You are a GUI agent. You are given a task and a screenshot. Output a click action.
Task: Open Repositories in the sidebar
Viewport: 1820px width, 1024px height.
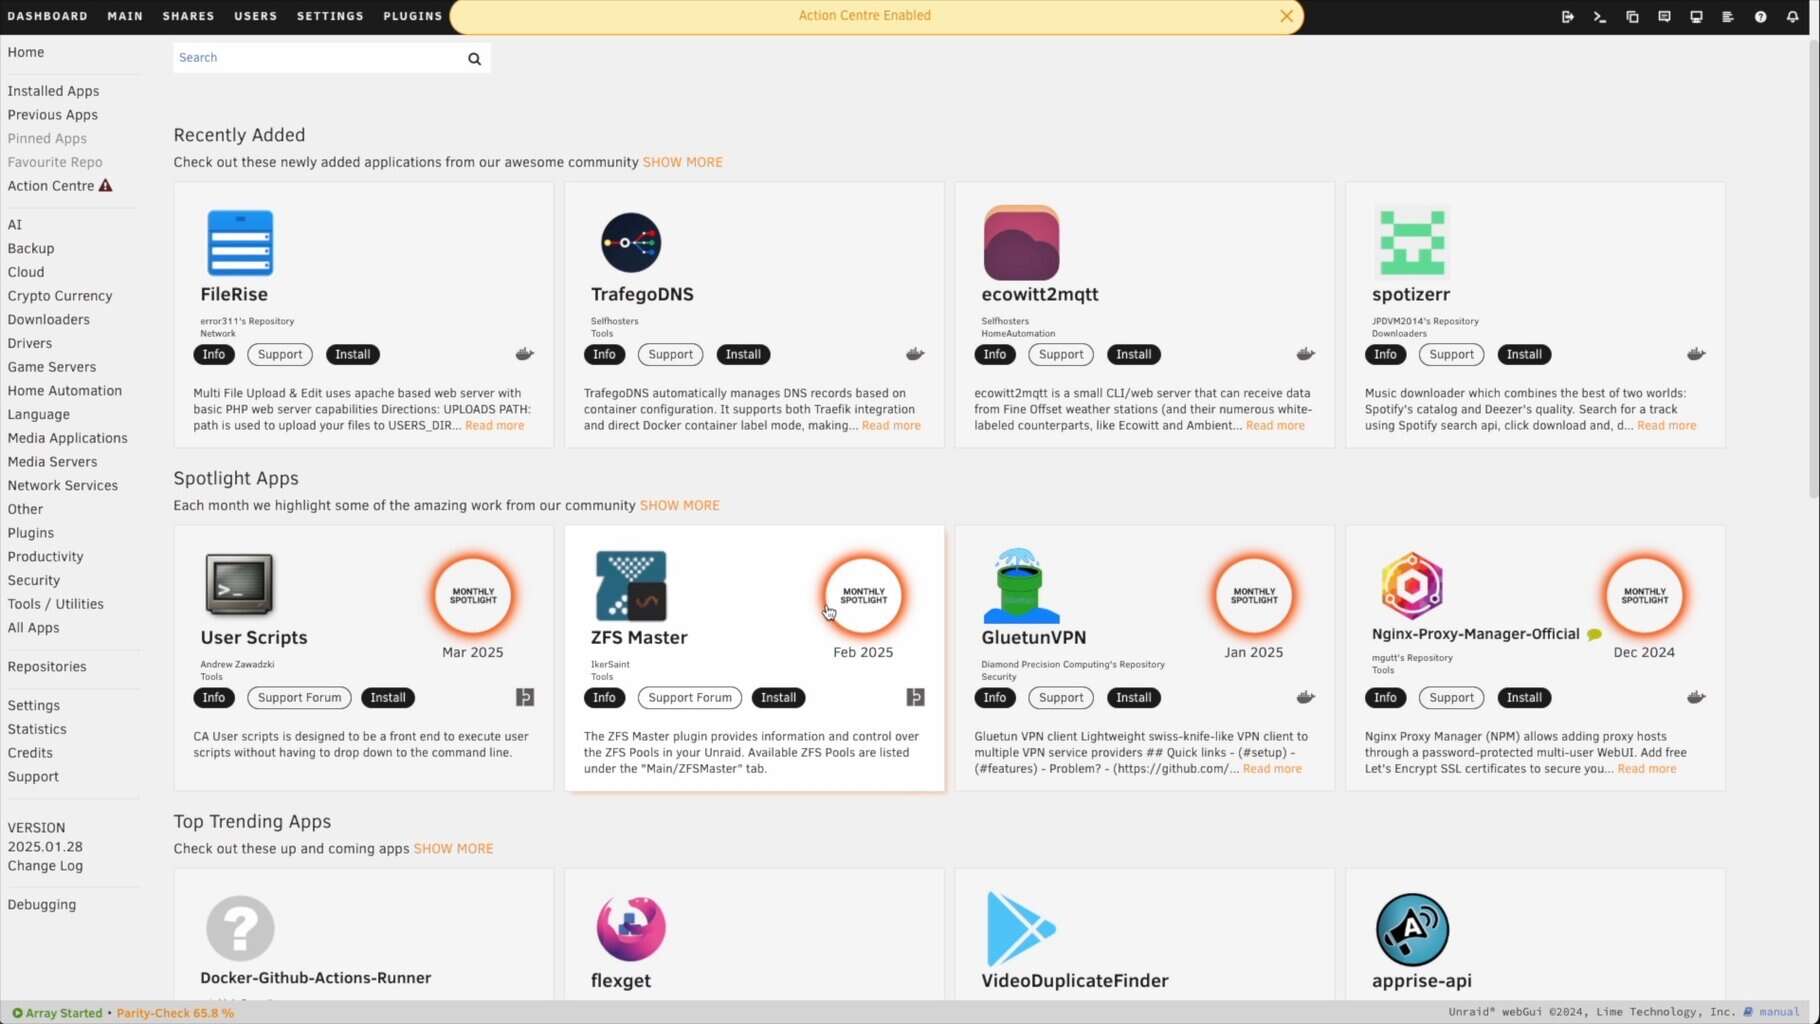tap(47, 667)
